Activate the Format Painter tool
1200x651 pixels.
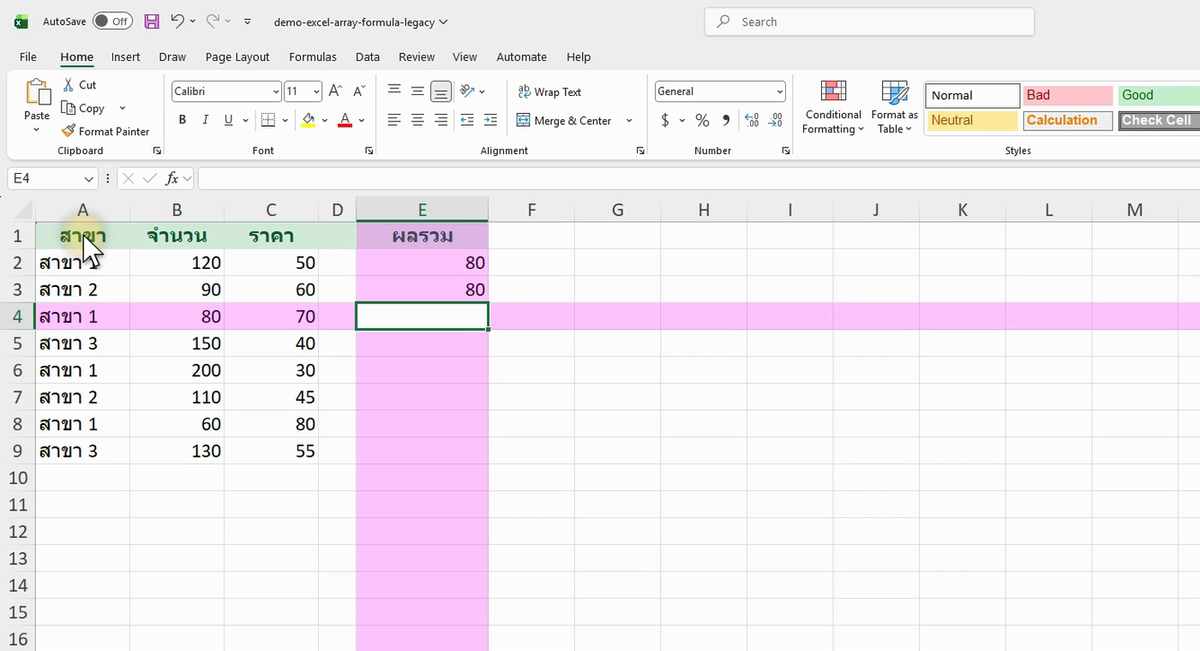tap(105, 131)
